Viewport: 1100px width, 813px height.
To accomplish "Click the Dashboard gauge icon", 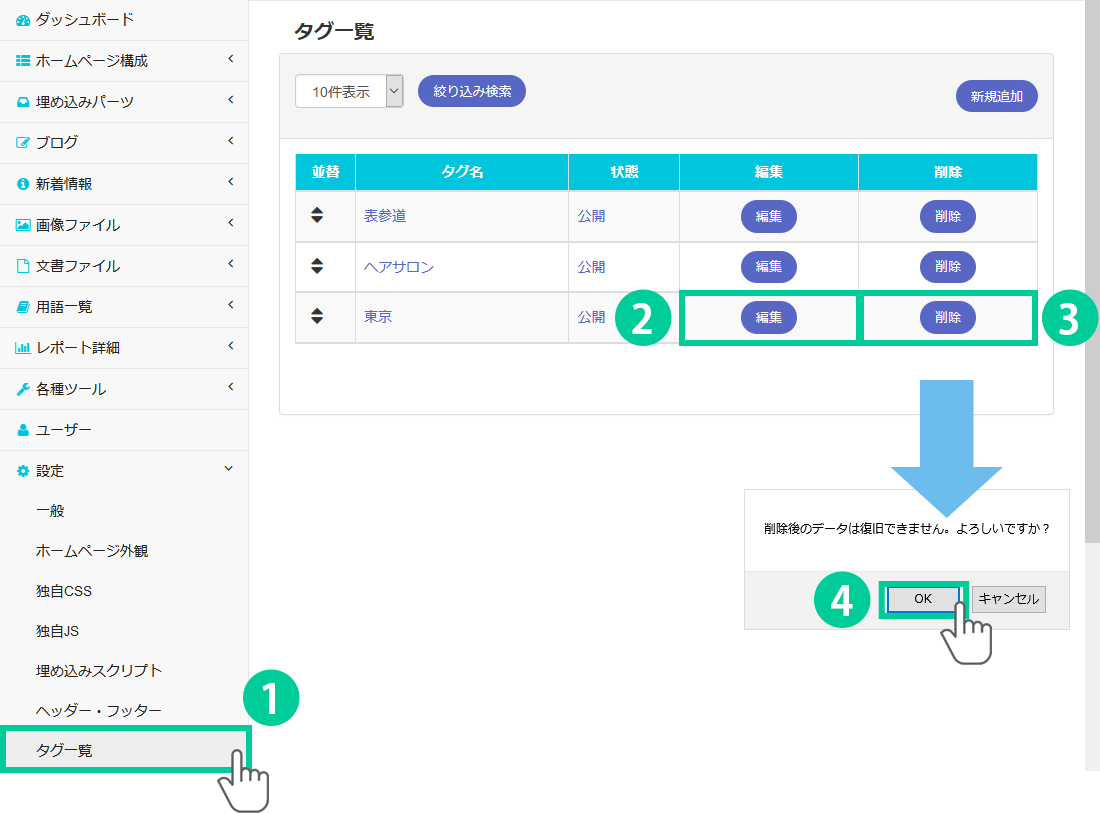I will 23,20.
